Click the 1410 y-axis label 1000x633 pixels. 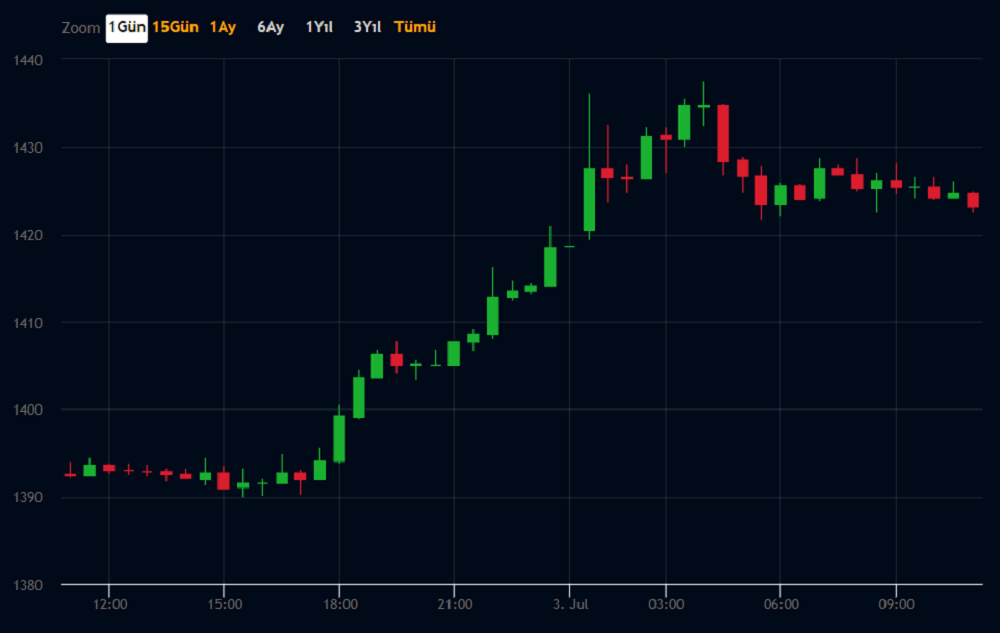(28, 323)
